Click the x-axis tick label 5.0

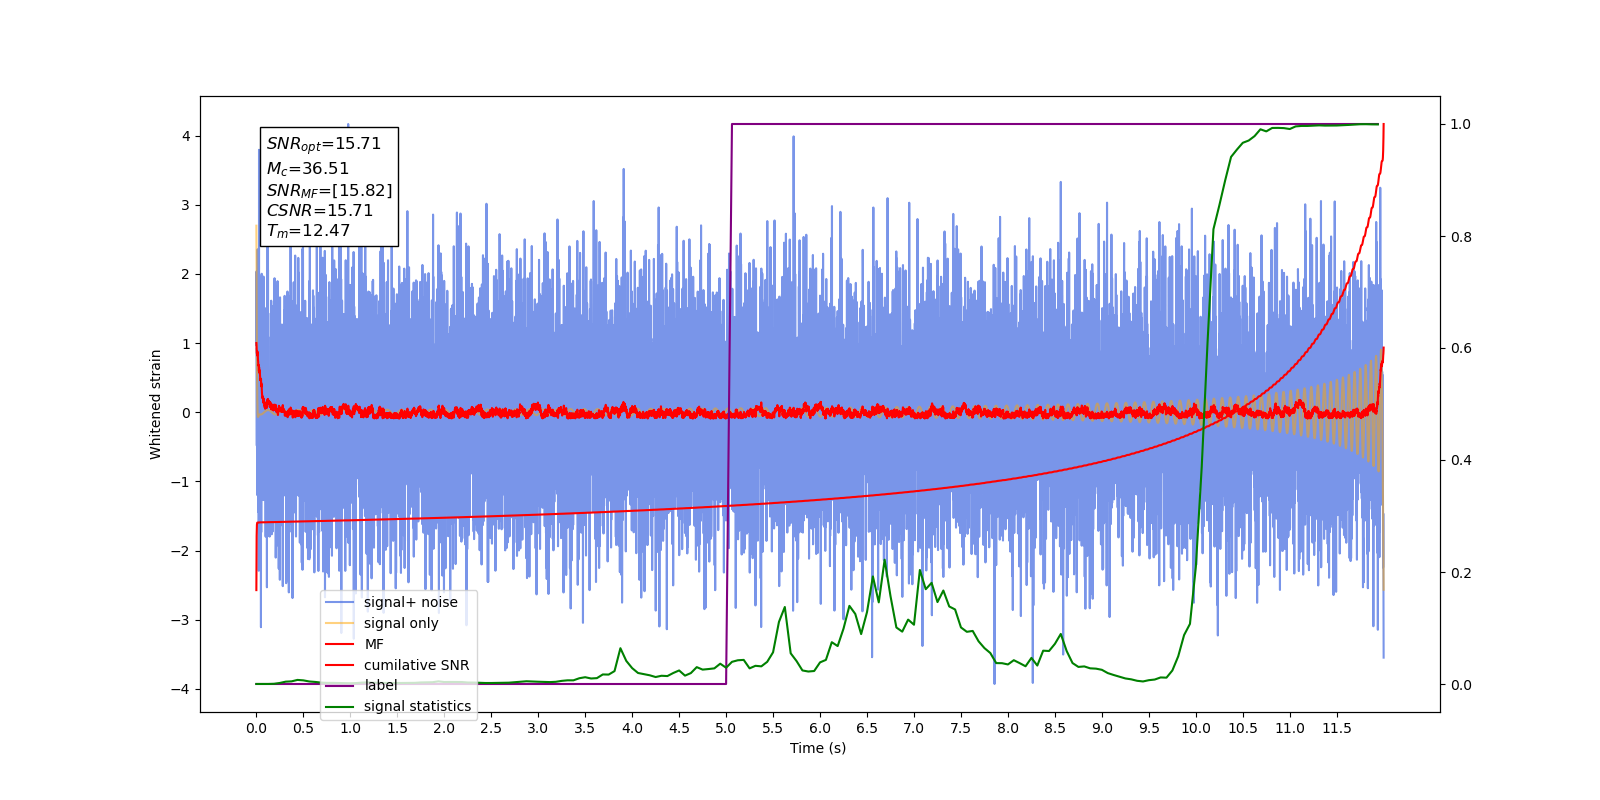(x=726, y=728)
